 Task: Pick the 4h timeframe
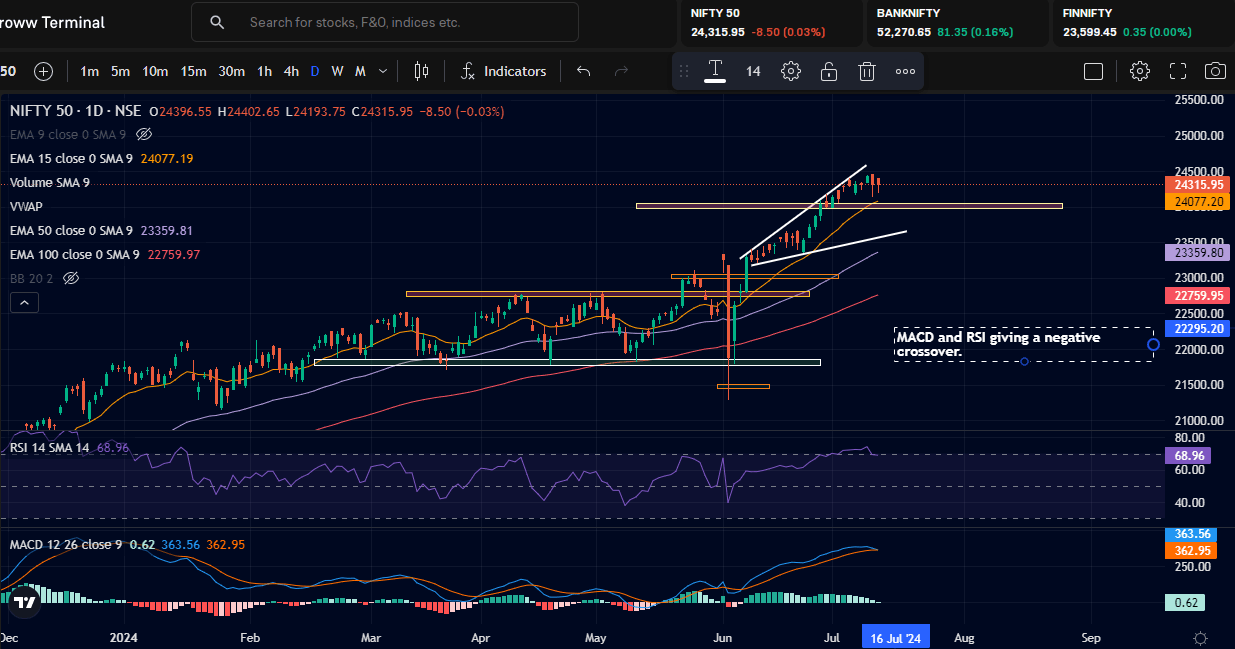[291, 71]
